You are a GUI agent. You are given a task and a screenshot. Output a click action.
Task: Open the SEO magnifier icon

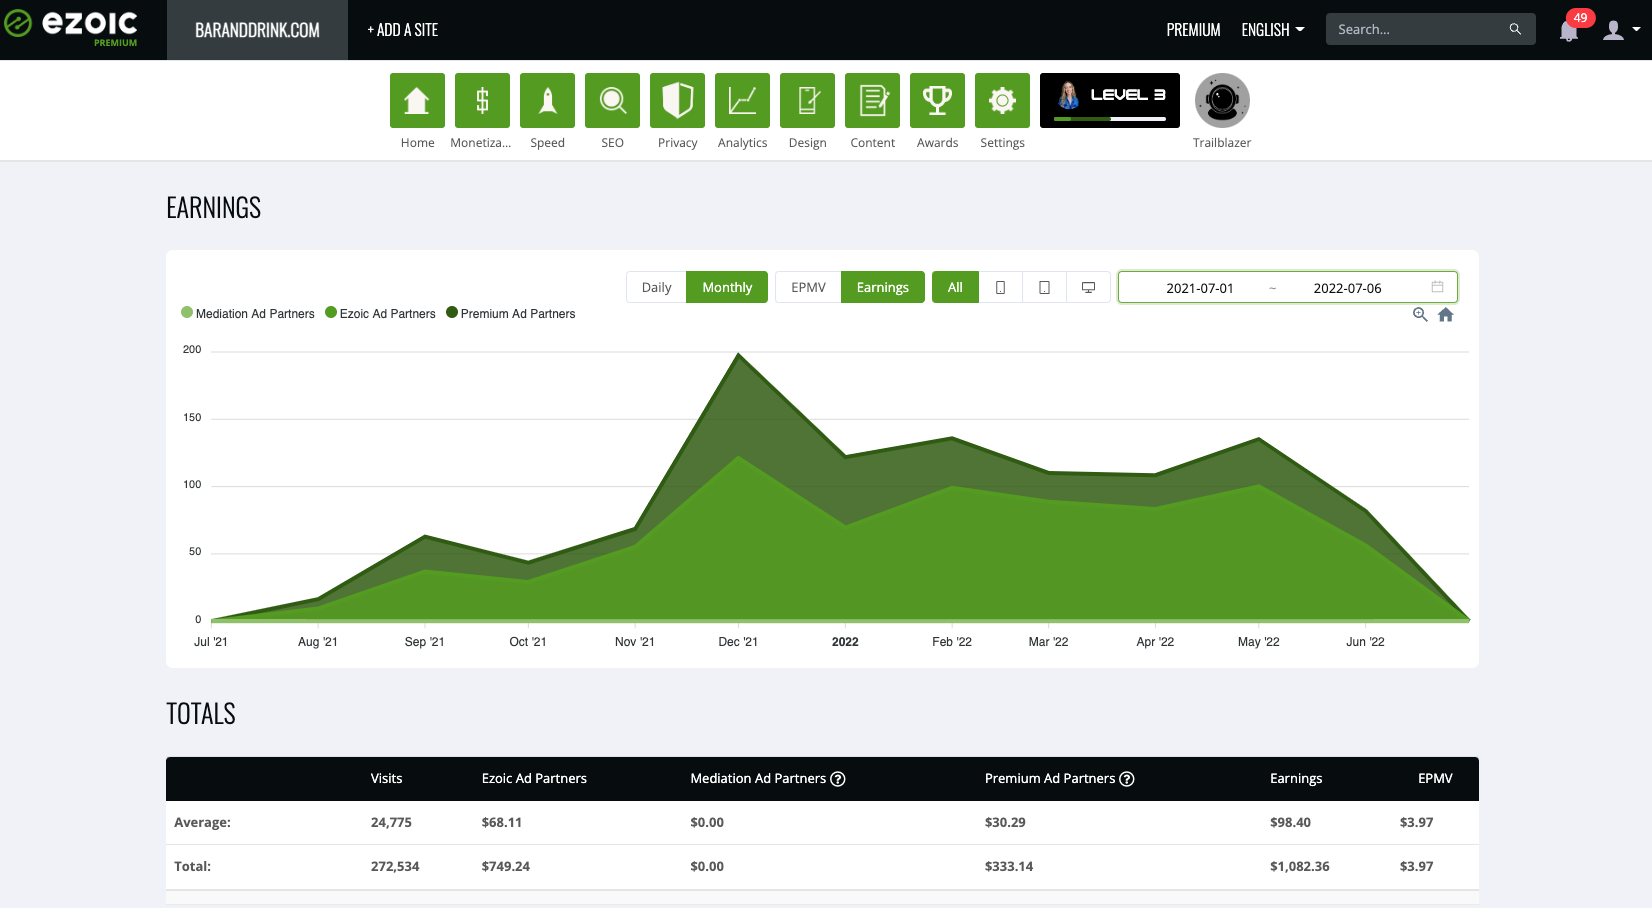[x=612, y=100]
